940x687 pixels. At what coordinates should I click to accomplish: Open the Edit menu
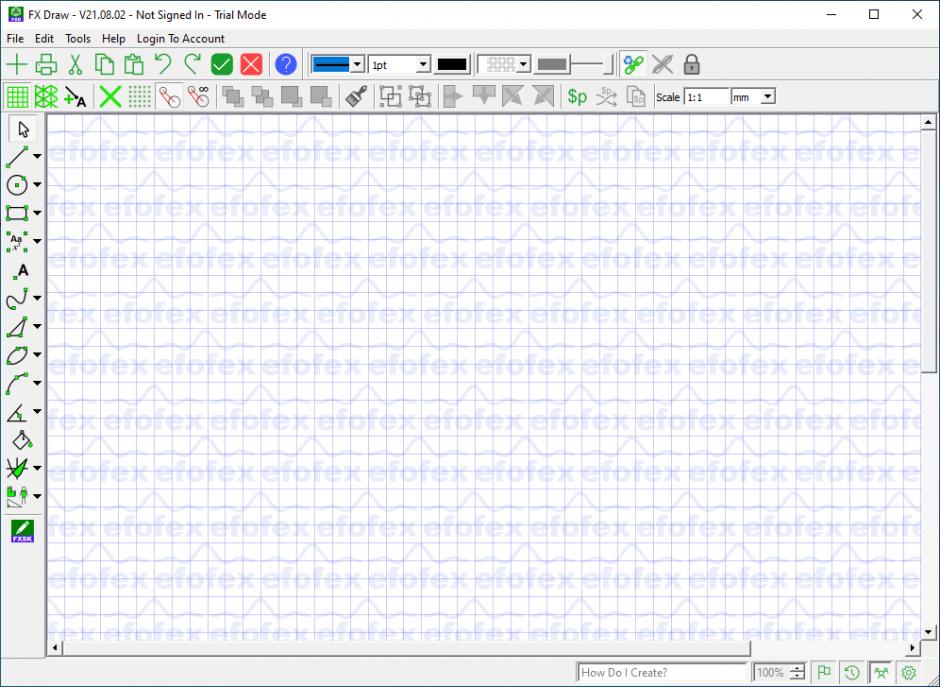pyautogui.click(x=44, y=38)
